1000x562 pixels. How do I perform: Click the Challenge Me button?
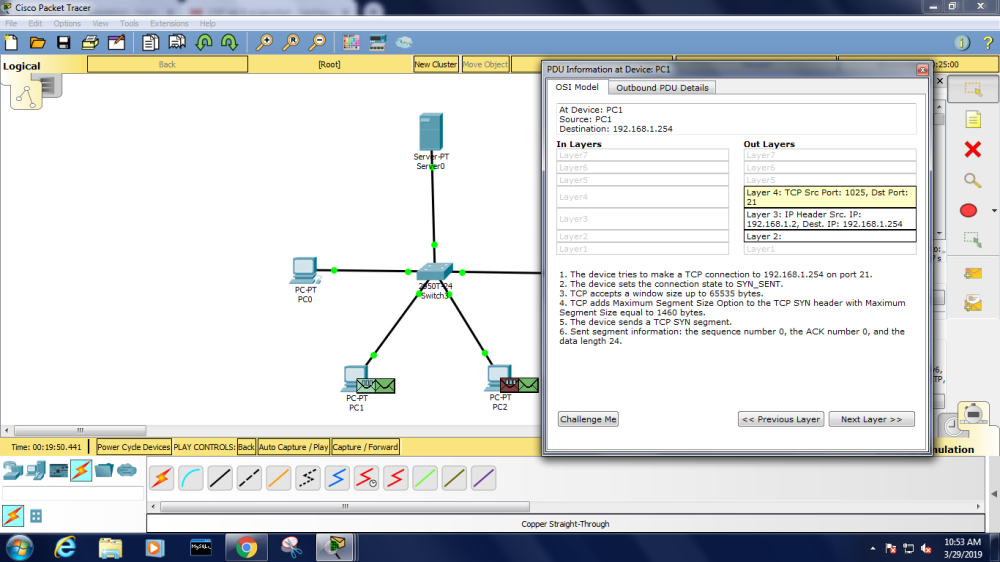(588, 419)
